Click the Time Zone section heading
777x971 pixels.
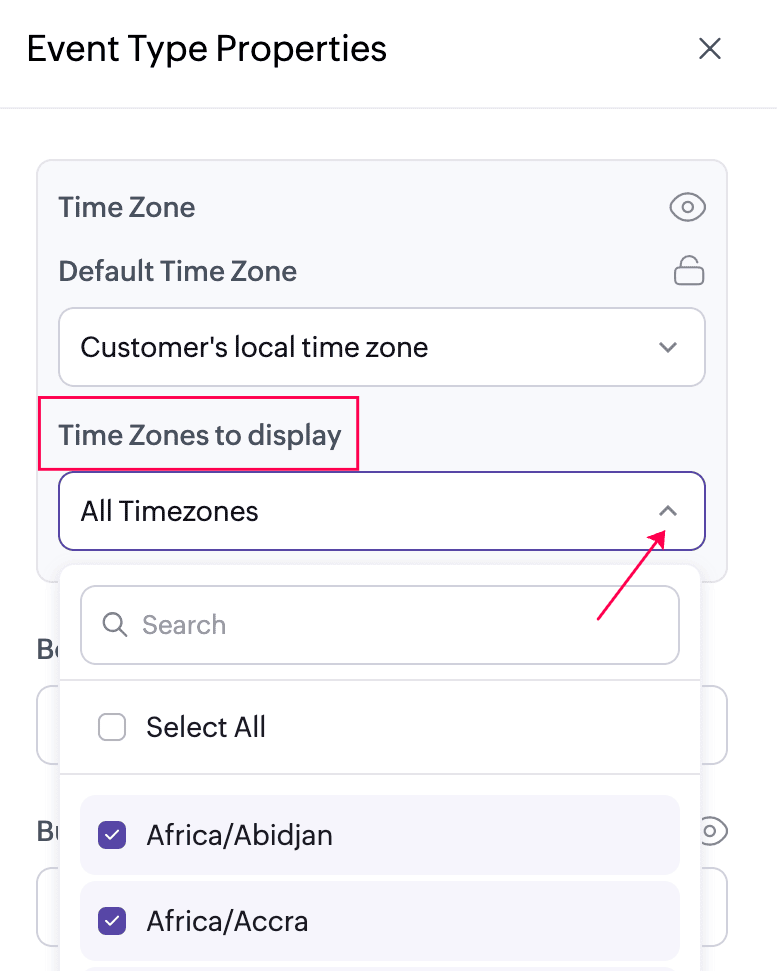[x=127, y=208]
